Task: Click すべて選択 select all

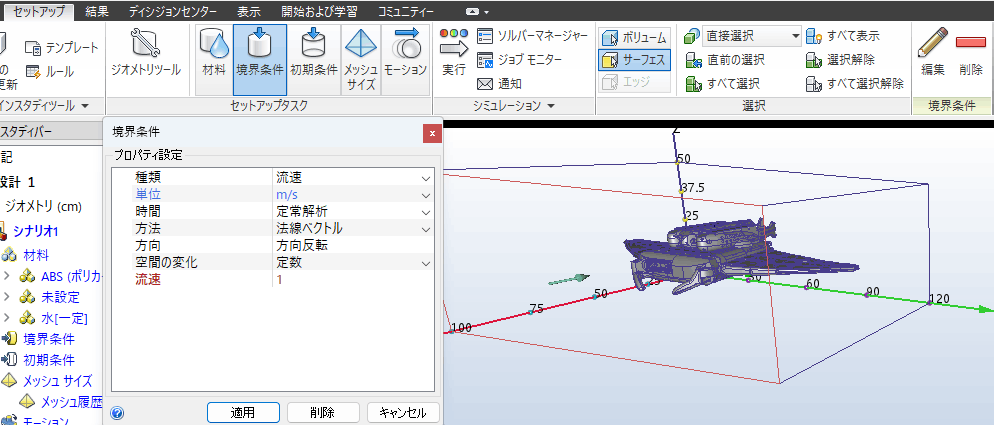Action: 722,84
